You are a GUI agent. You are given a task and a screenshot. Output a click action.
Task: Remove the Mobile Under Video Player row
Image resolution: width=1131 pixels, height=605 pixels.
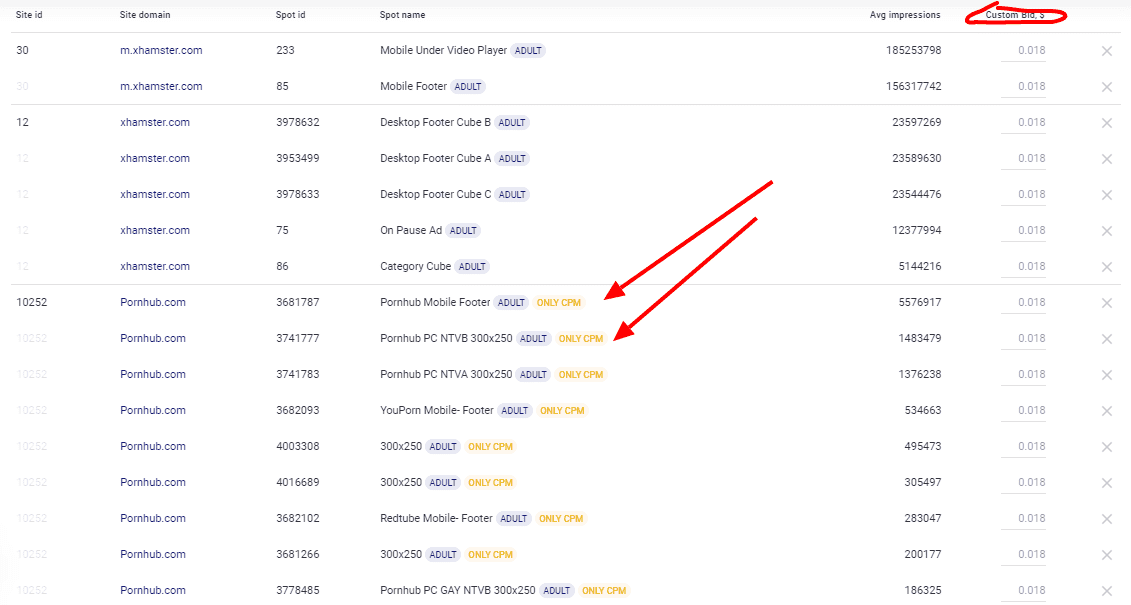point(1106,51)
